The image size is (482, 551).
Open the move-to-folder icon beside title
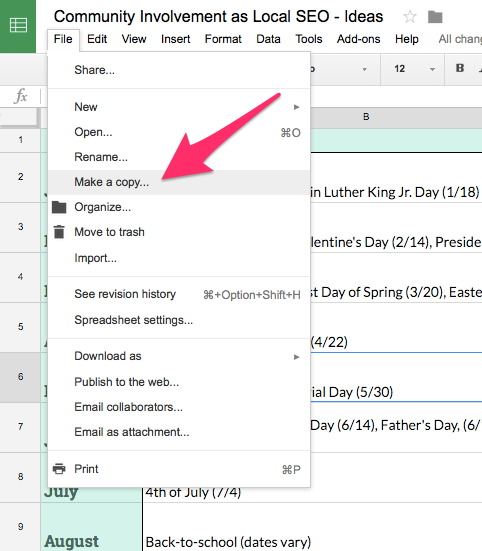[435, 17]
